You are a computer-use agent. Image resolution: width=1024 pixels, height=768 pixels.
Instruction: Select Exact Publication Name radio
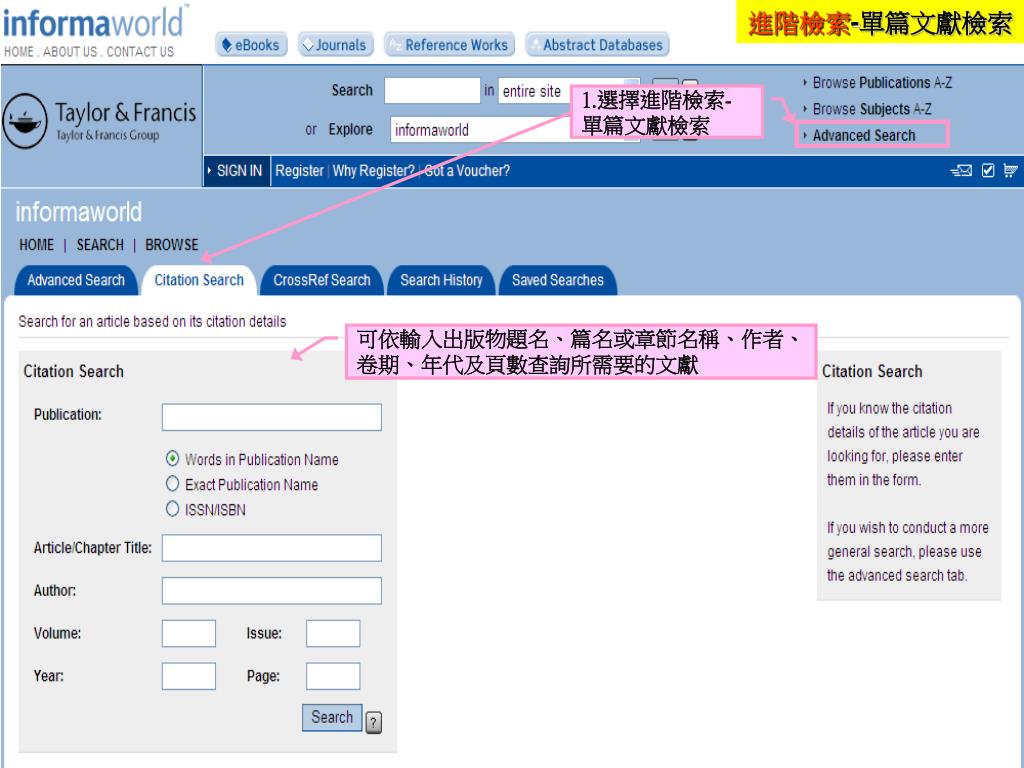tap(172, 484)
